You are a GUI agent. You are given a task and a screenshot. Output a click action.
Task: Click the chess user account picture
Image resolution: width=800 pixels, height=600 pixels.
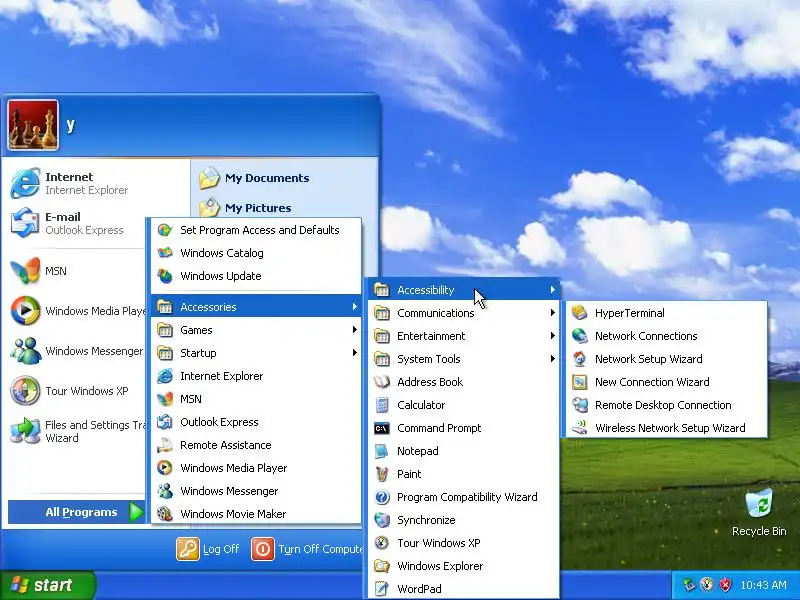[x=33, y=125]
